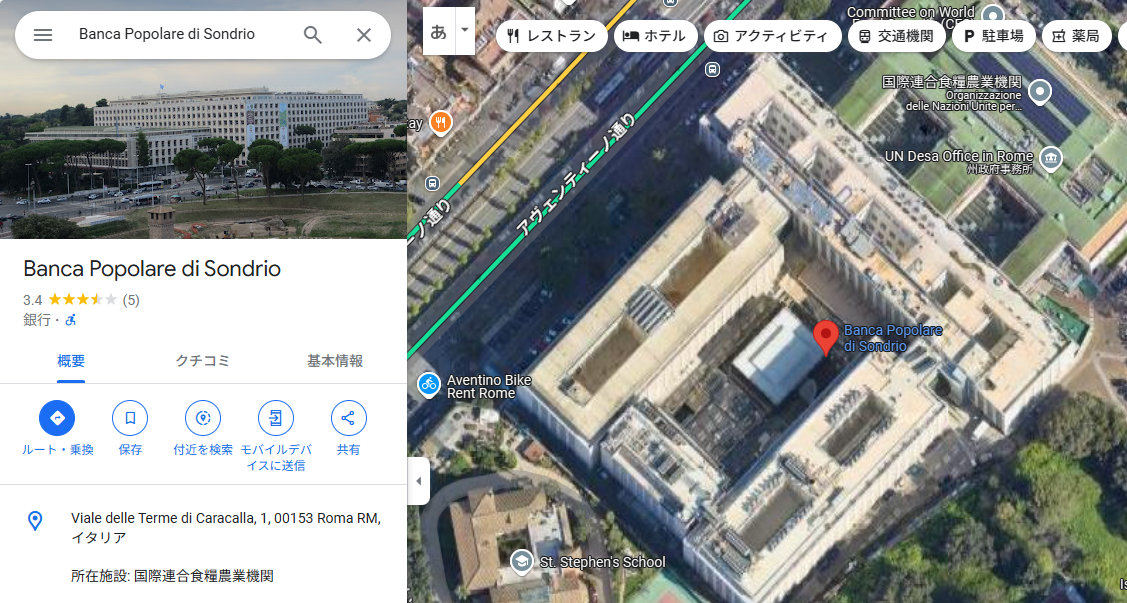
Task: Click the Committee on World map pin
Action: pos(993,16)
